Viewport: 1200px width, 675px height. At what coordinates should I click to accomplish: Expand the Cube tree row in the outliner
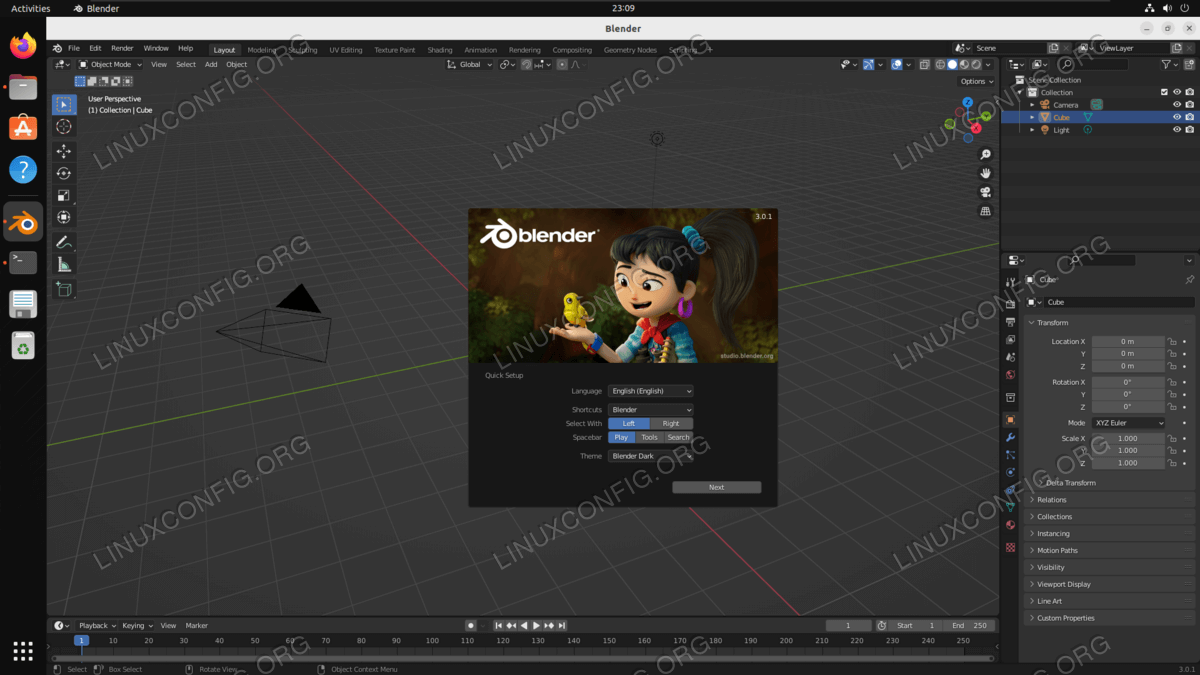pyautogui.click(x=1033, y=117)
